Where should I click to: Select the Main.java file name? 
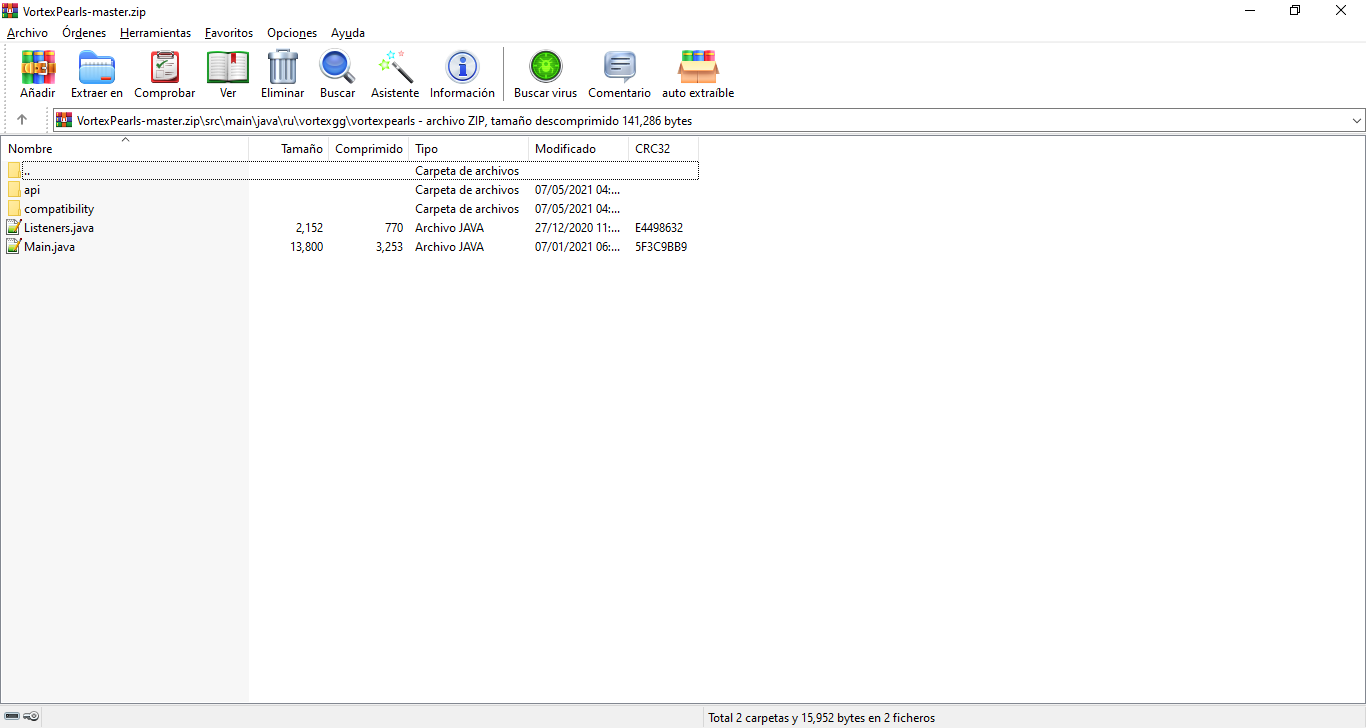click(50, 247)
